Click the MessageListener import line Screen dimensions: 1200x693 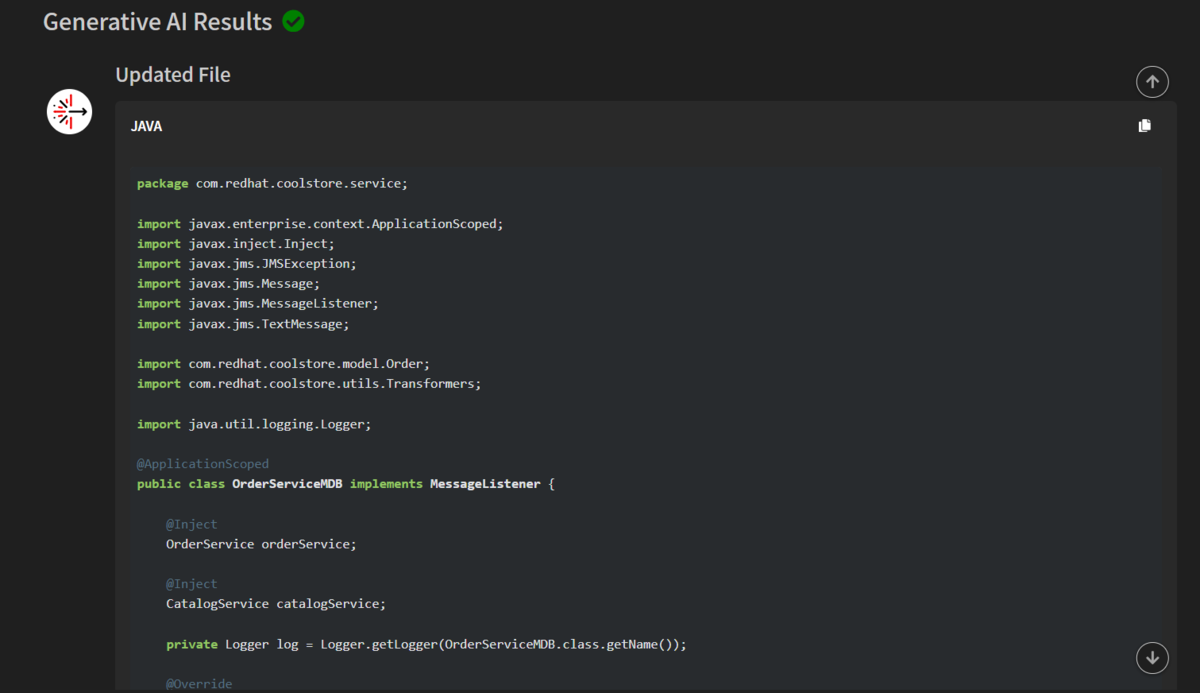[x=258, y=304]
